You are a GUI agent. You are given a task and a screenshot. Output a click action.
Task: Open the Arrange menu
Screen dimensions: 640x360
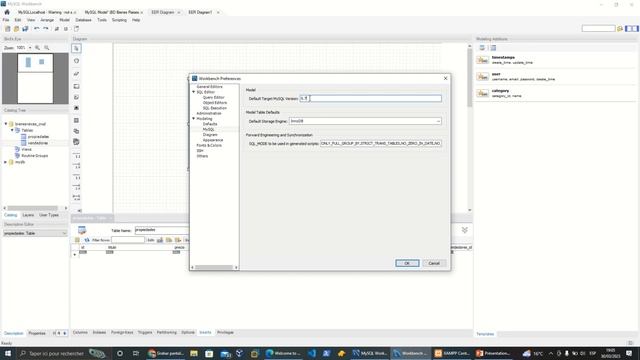47,20
